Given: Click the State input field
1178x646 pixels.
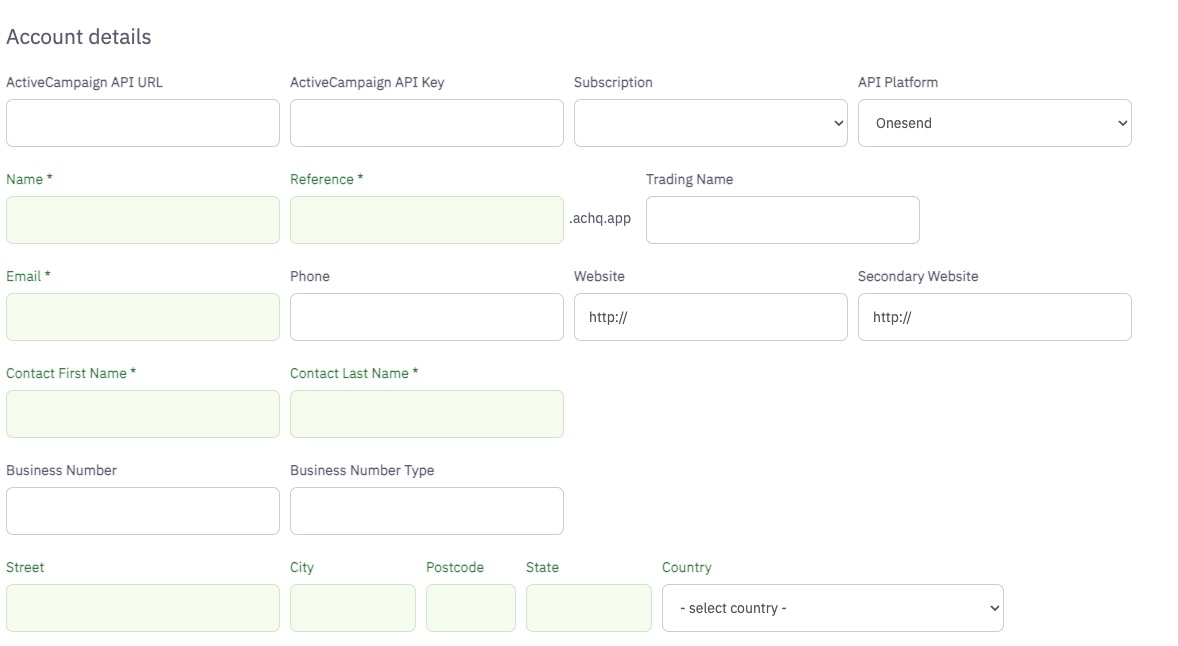Looking at the screenshot, I should (x=589, y=608).
